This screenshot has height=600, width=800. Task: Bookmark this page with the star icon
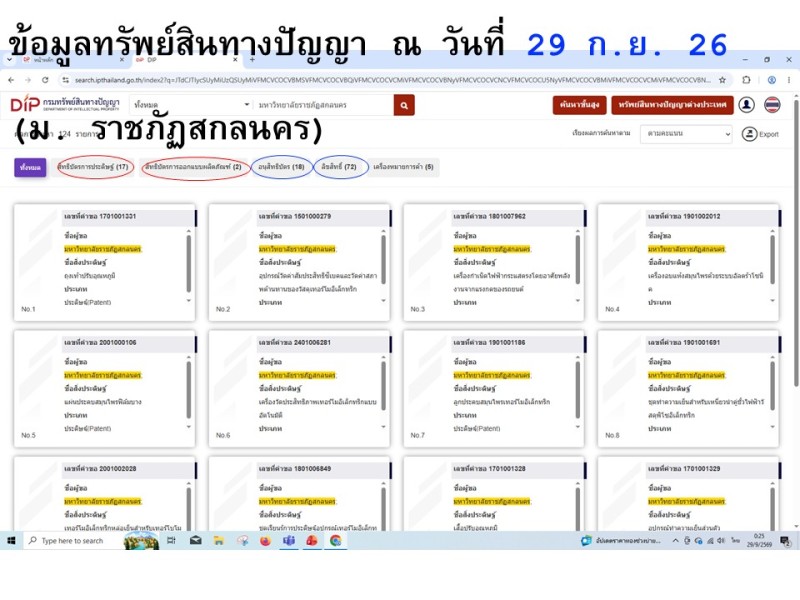(722, 80)
